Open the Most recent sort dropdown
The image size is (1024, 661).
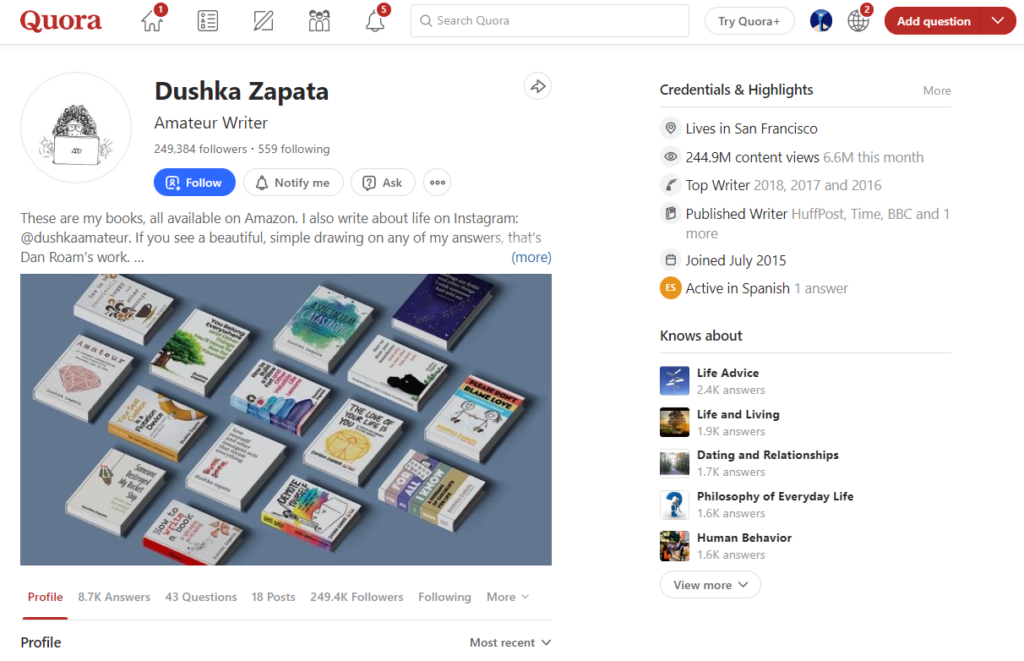click(510, 643)
